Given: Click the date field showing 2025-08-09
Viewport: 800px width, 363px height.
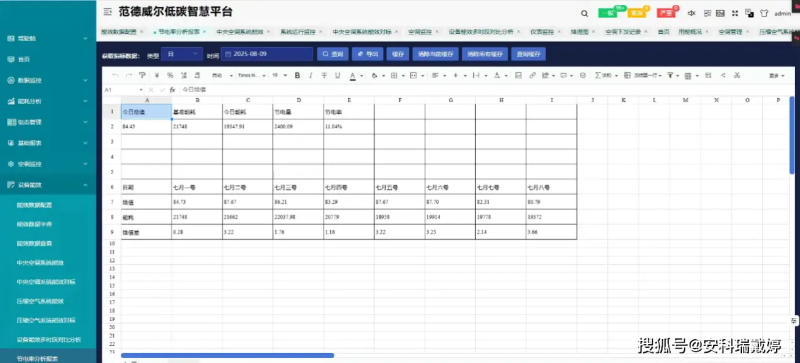Looking at the screenshot, I should 267,54.
